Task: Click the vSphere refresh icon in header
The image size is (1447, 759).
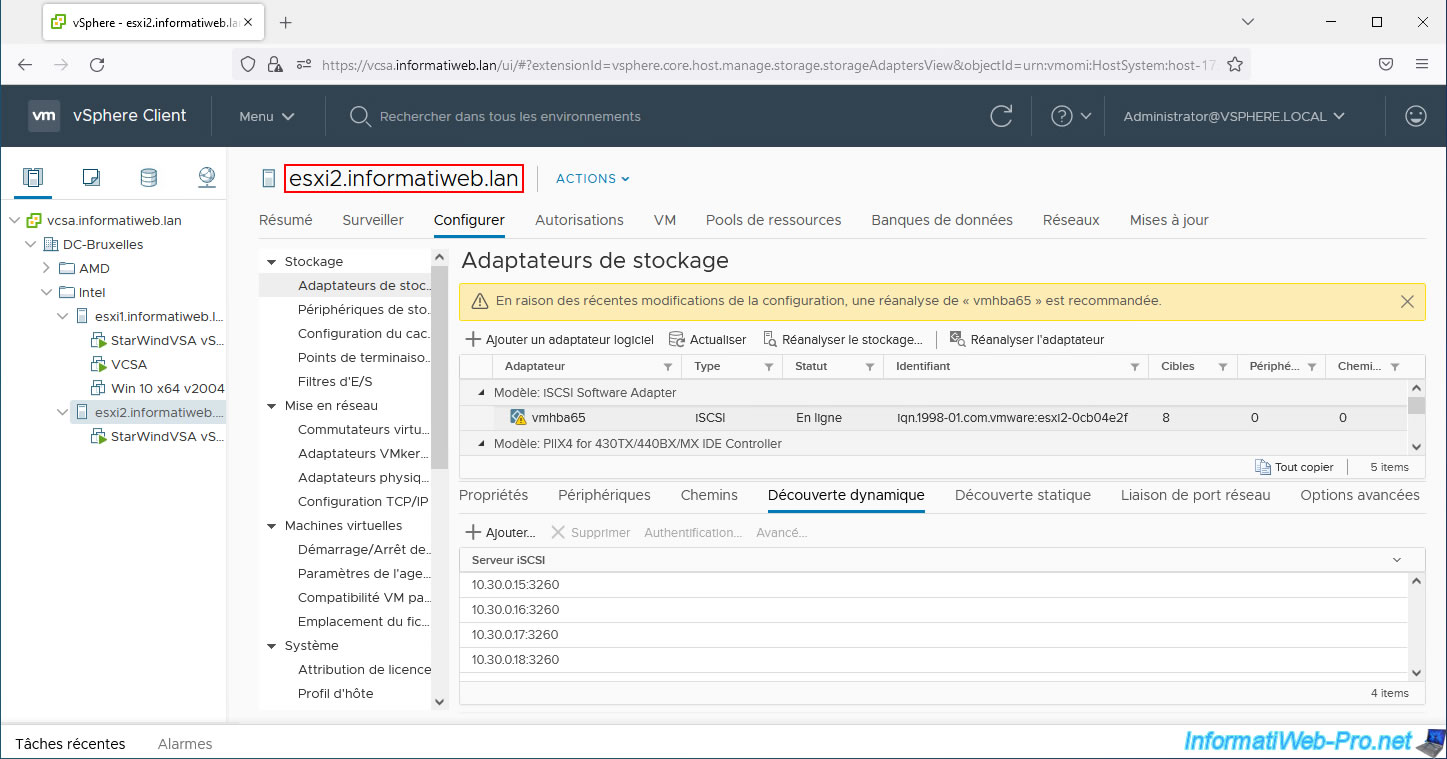Action: [1001, 116]
